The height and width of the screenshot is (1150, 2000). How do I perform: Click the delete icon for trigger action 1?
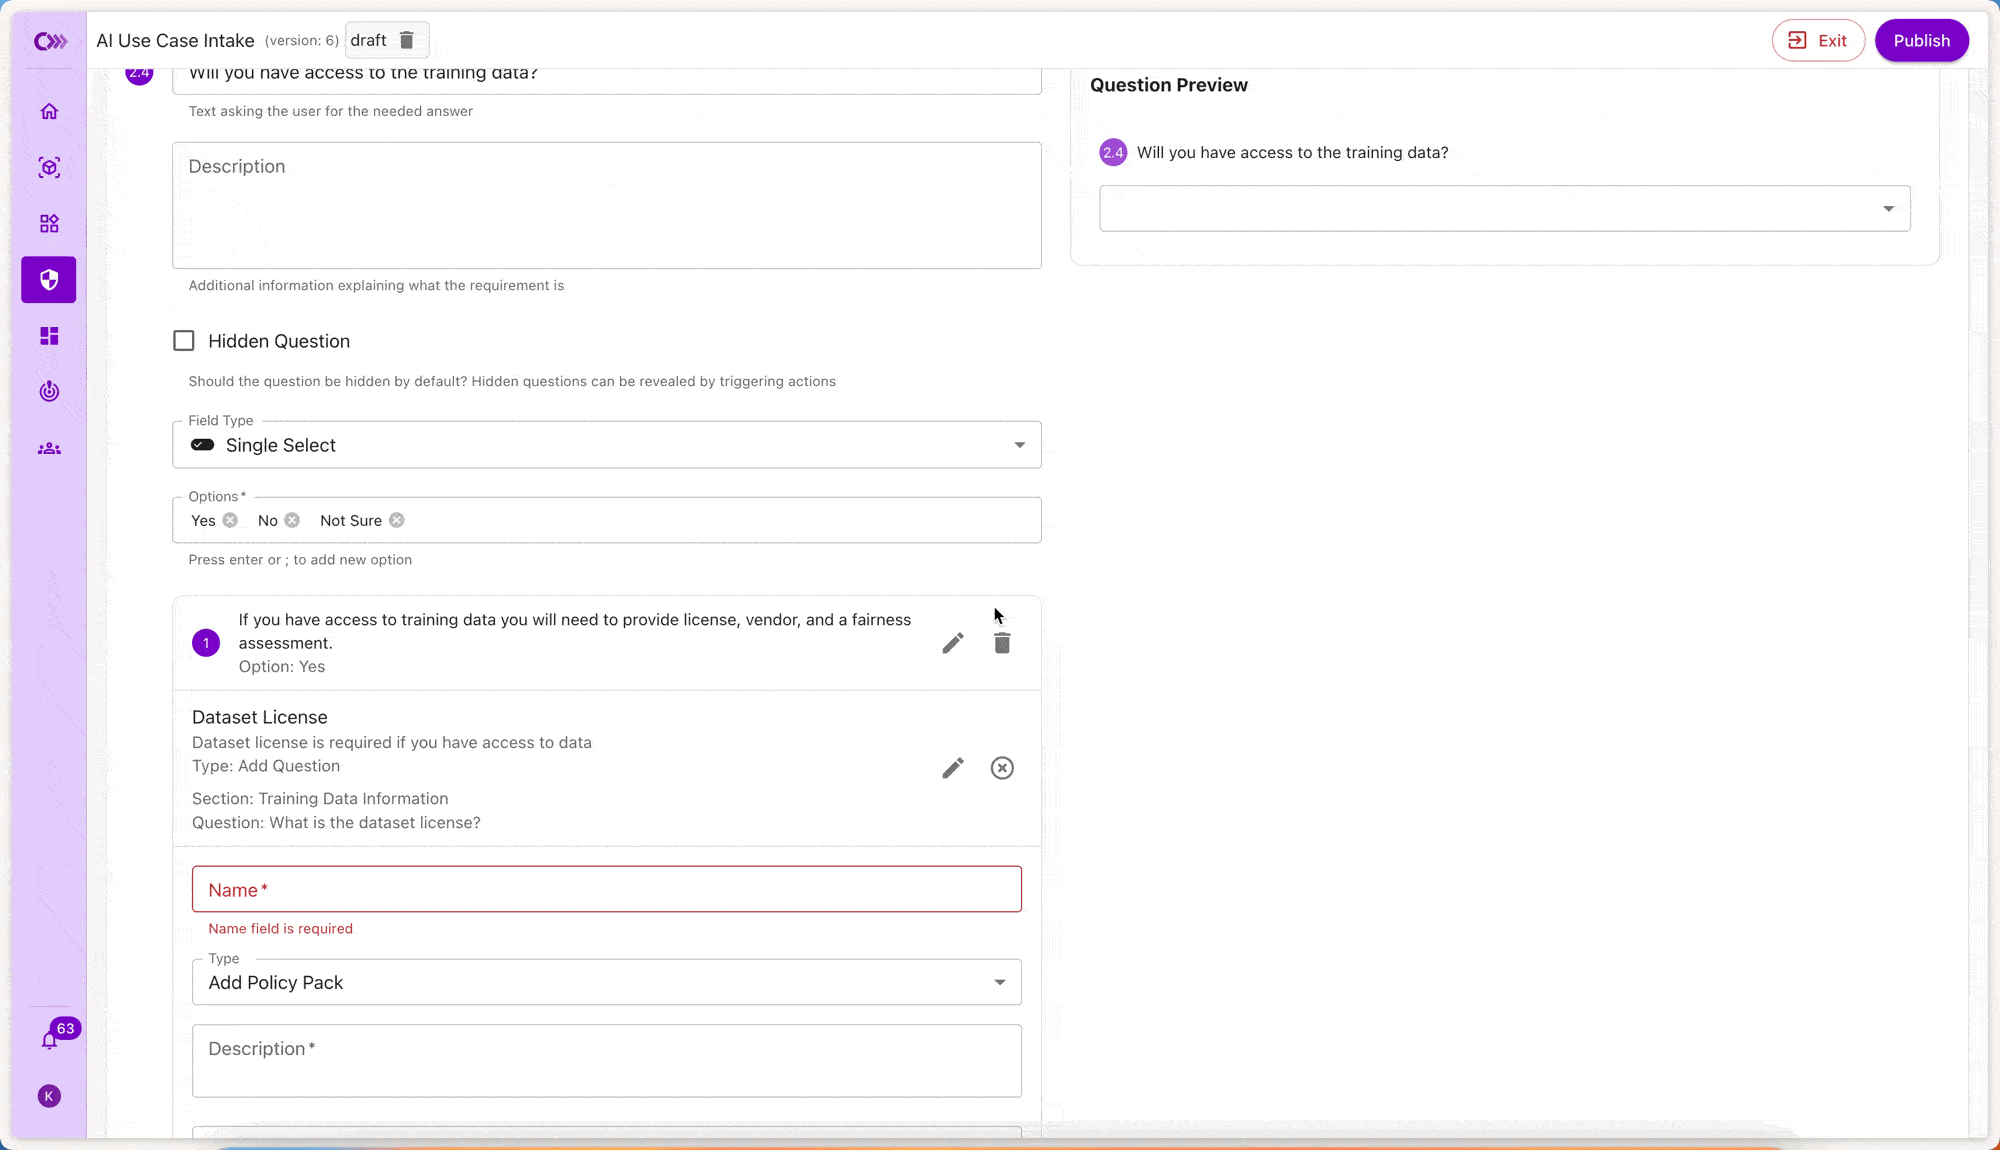pos(1001,642)
